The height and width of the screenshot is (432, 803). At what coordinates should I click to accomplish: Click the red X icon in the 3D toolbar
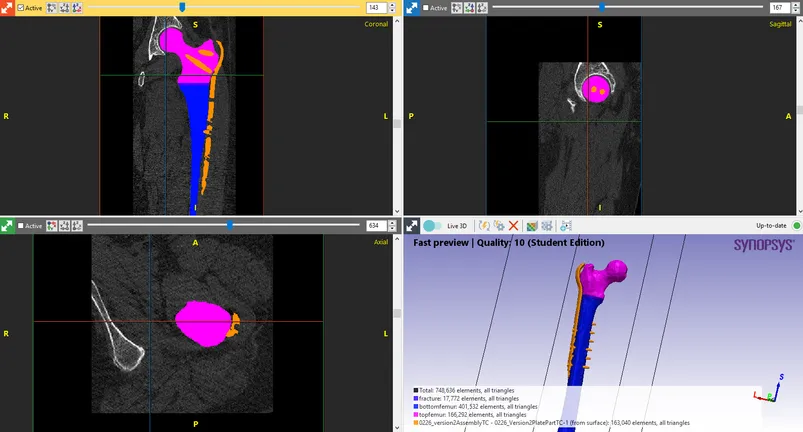coord(513,226)
